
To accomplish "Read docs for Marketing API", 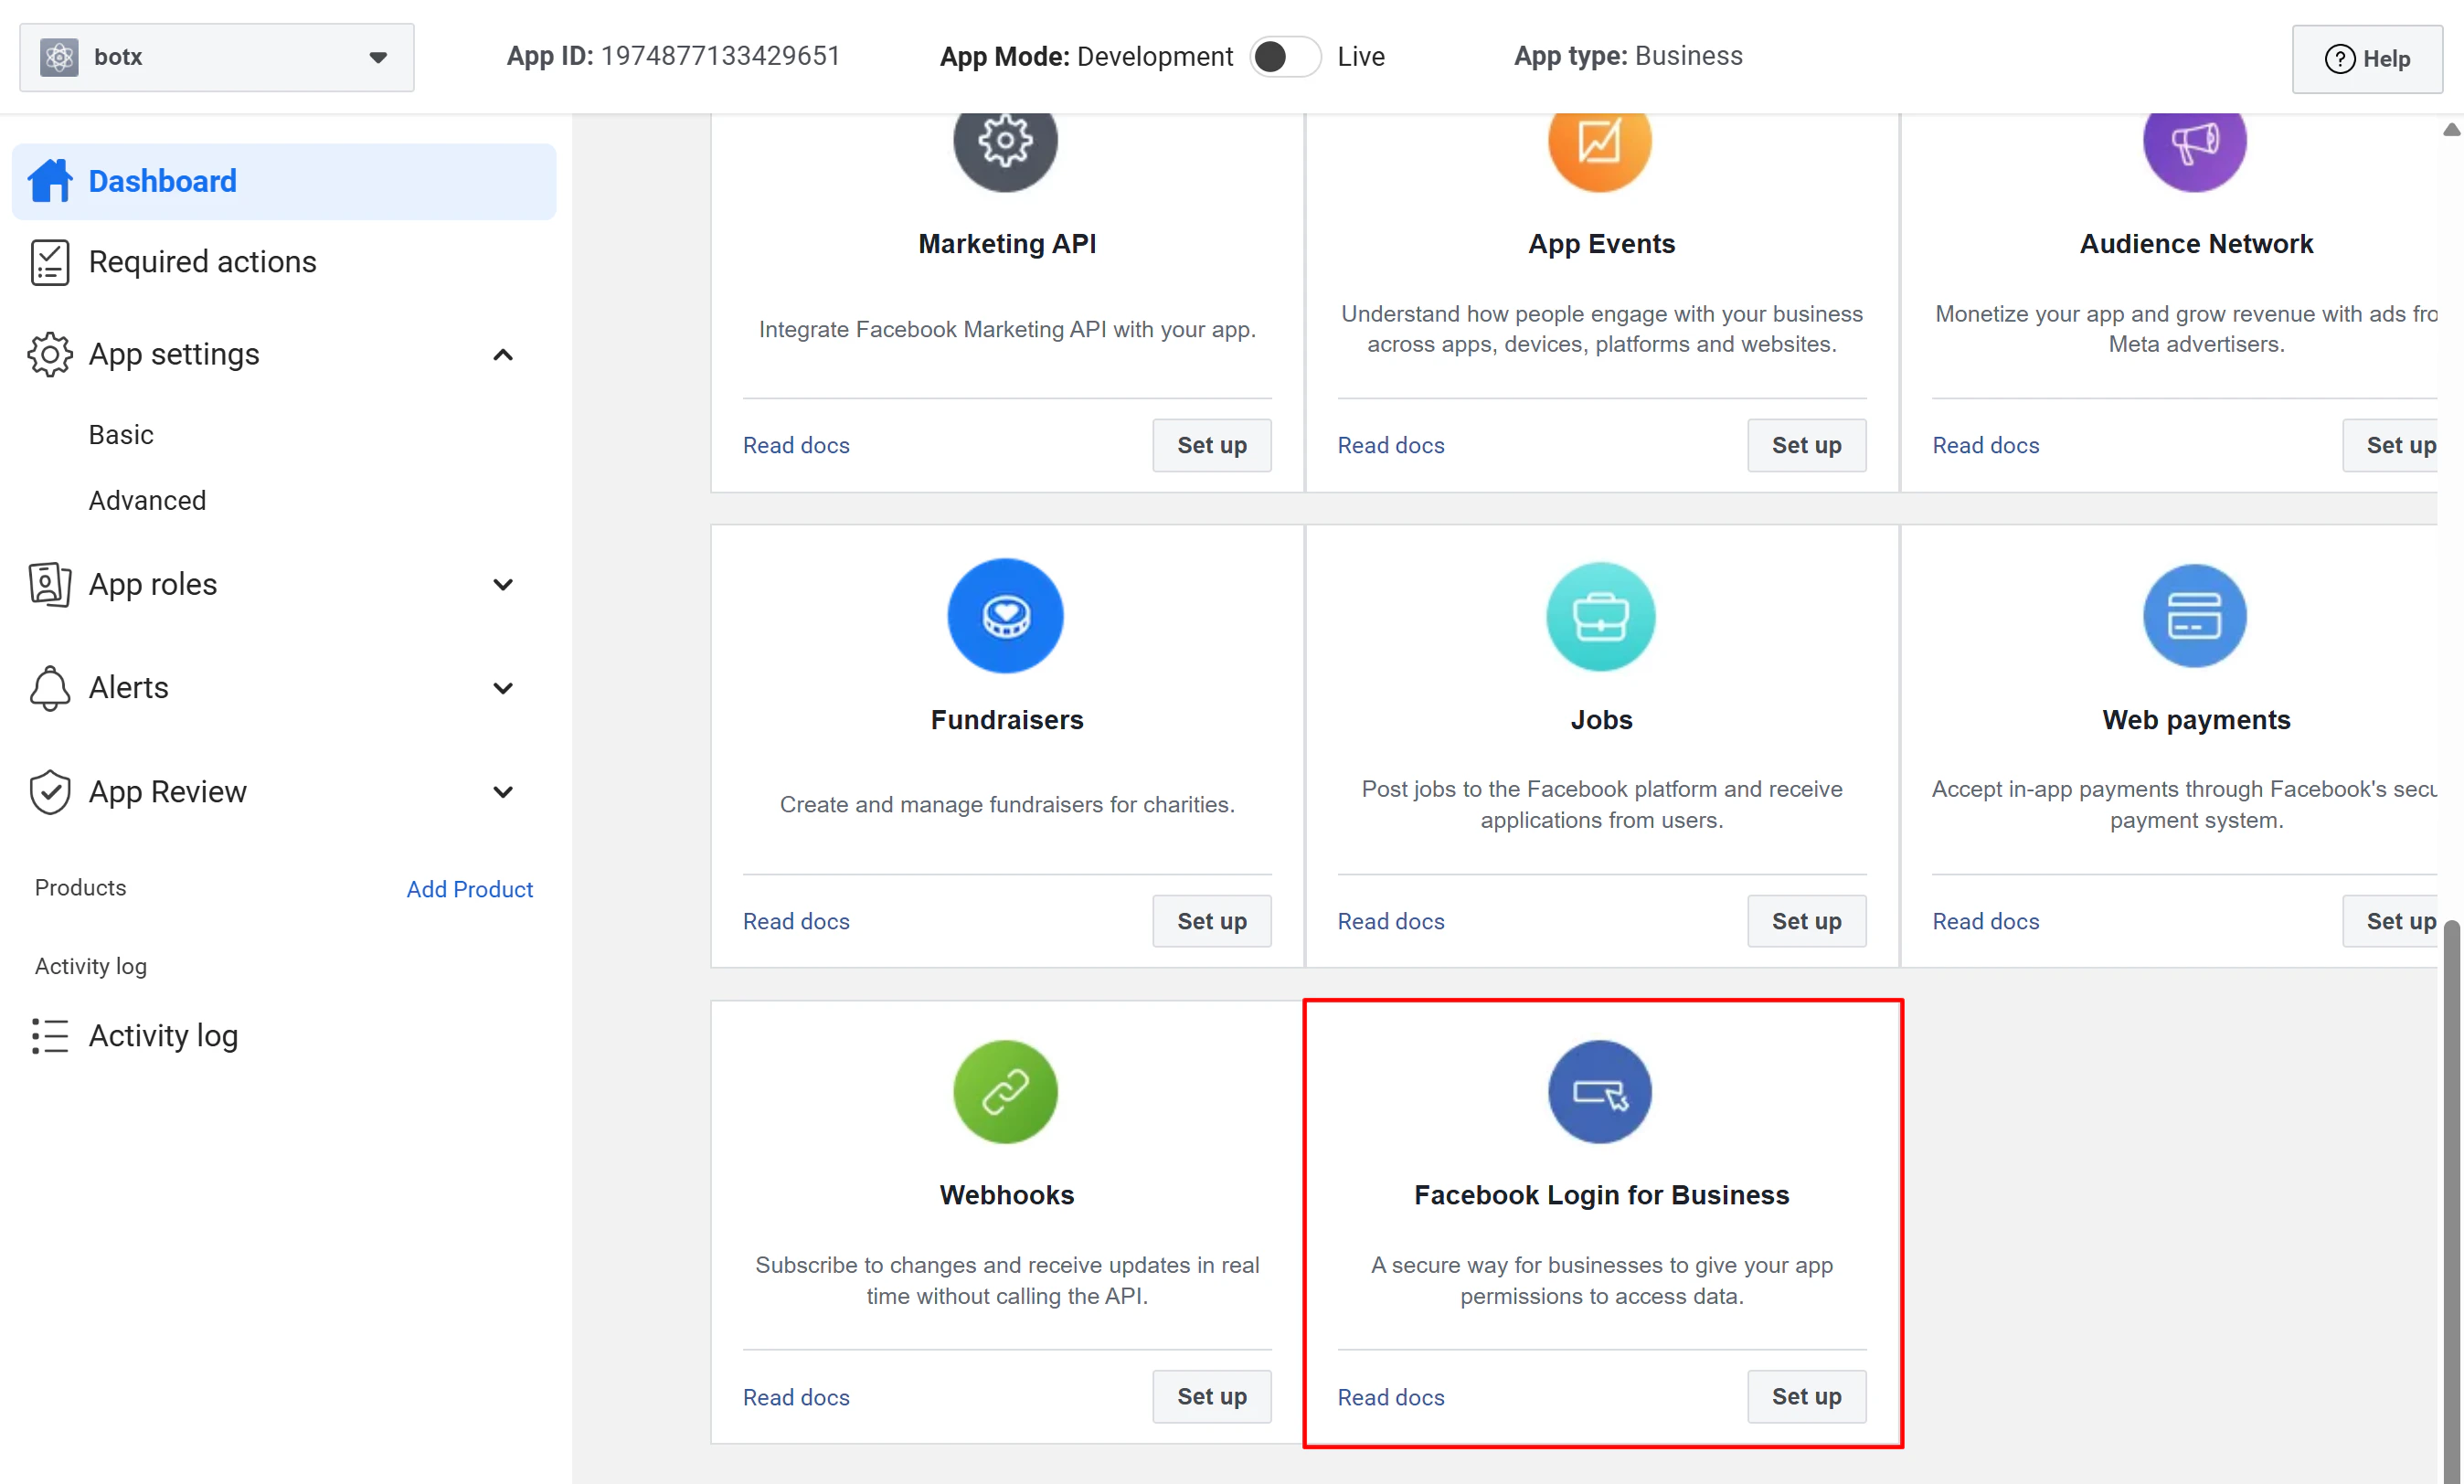I will 796,445.
